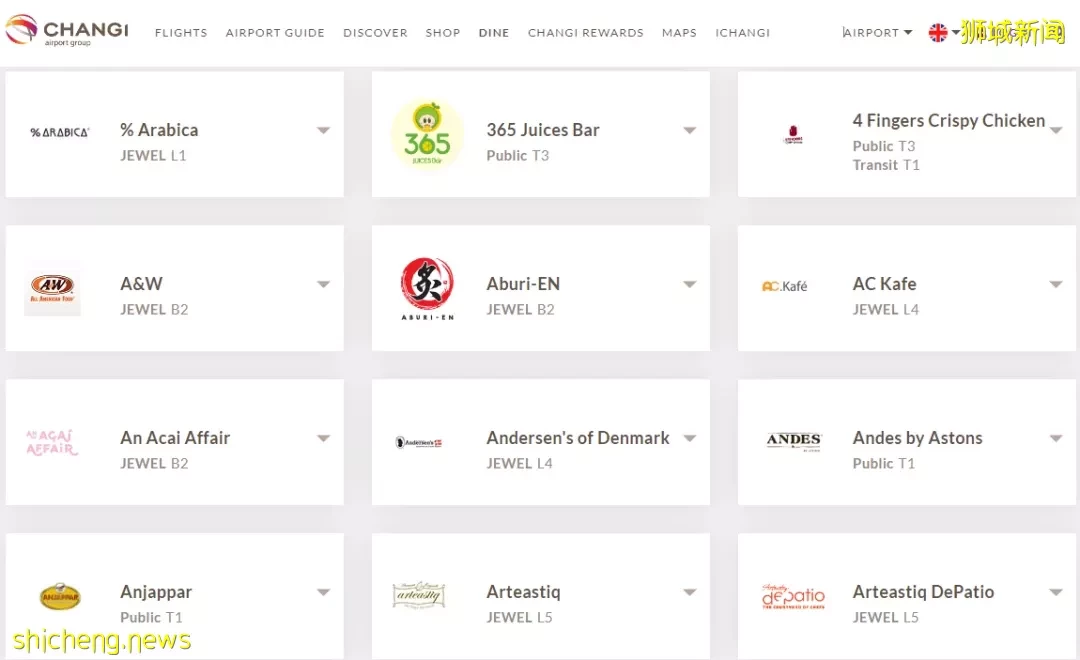Select the 365 Juices Bar logo

[427, 134]
